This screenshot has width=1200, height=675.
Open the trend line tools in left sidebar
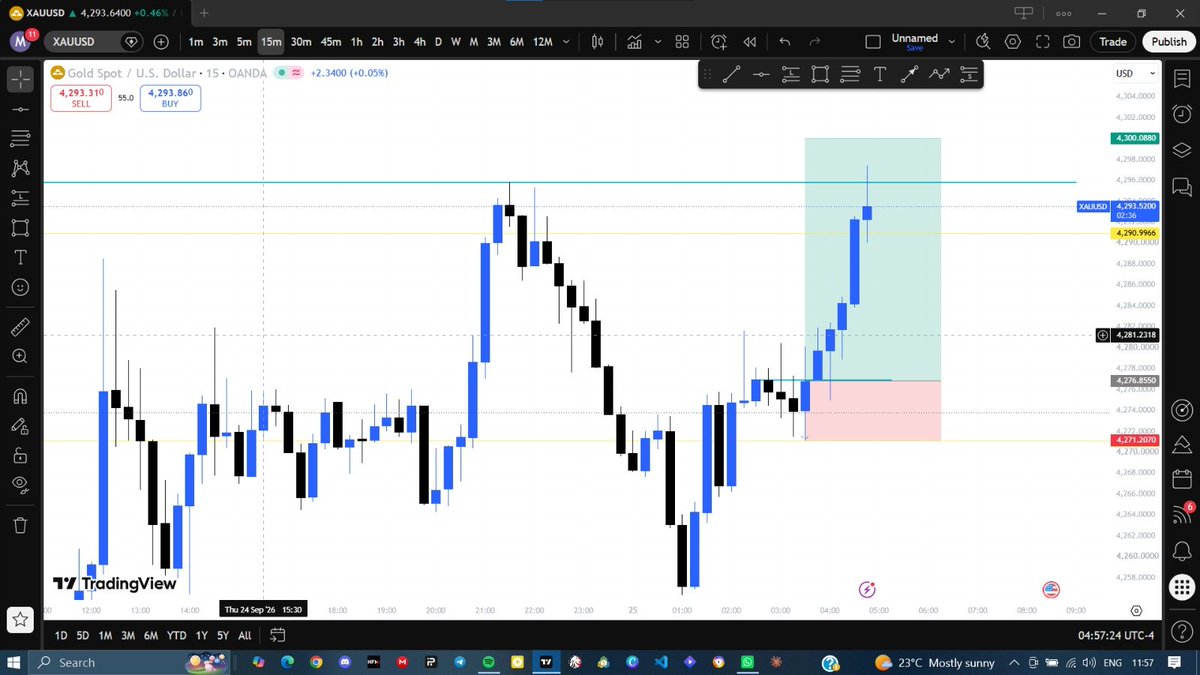[21, 108]
